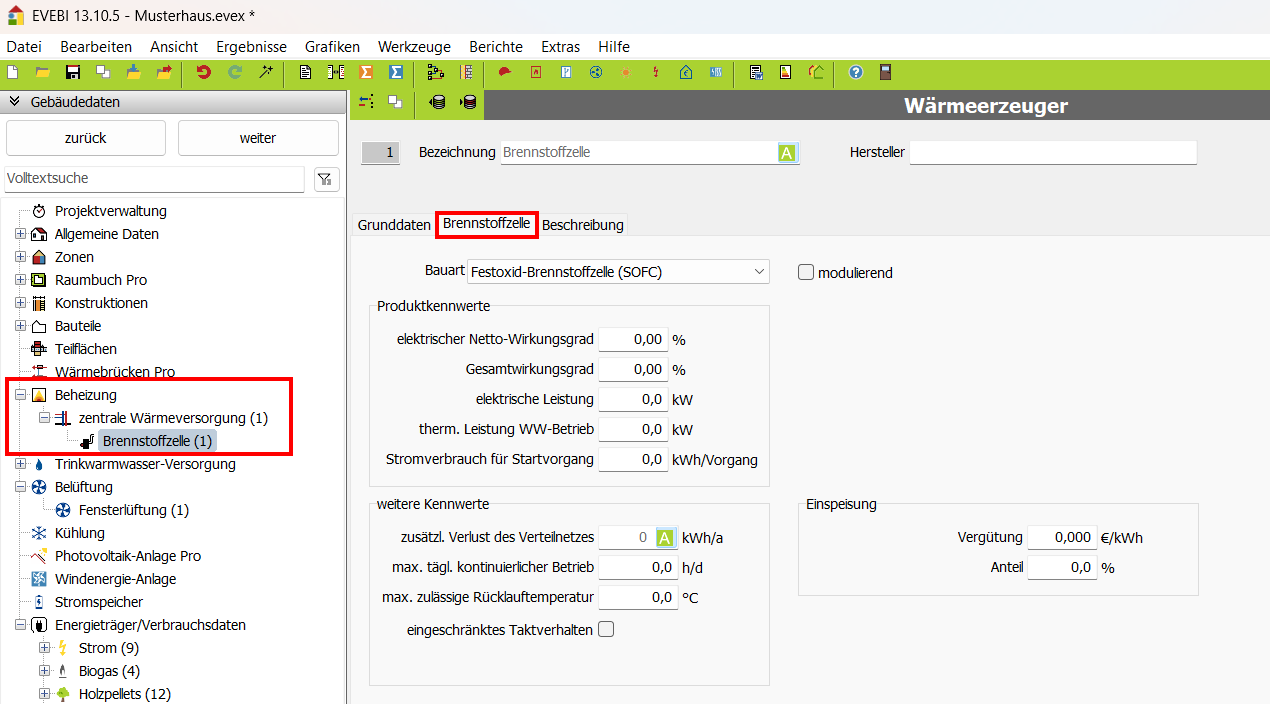This screenshot has height=704, width=1270.
Task: Click the open folder toolbar icon
Action: click(42, 72)
